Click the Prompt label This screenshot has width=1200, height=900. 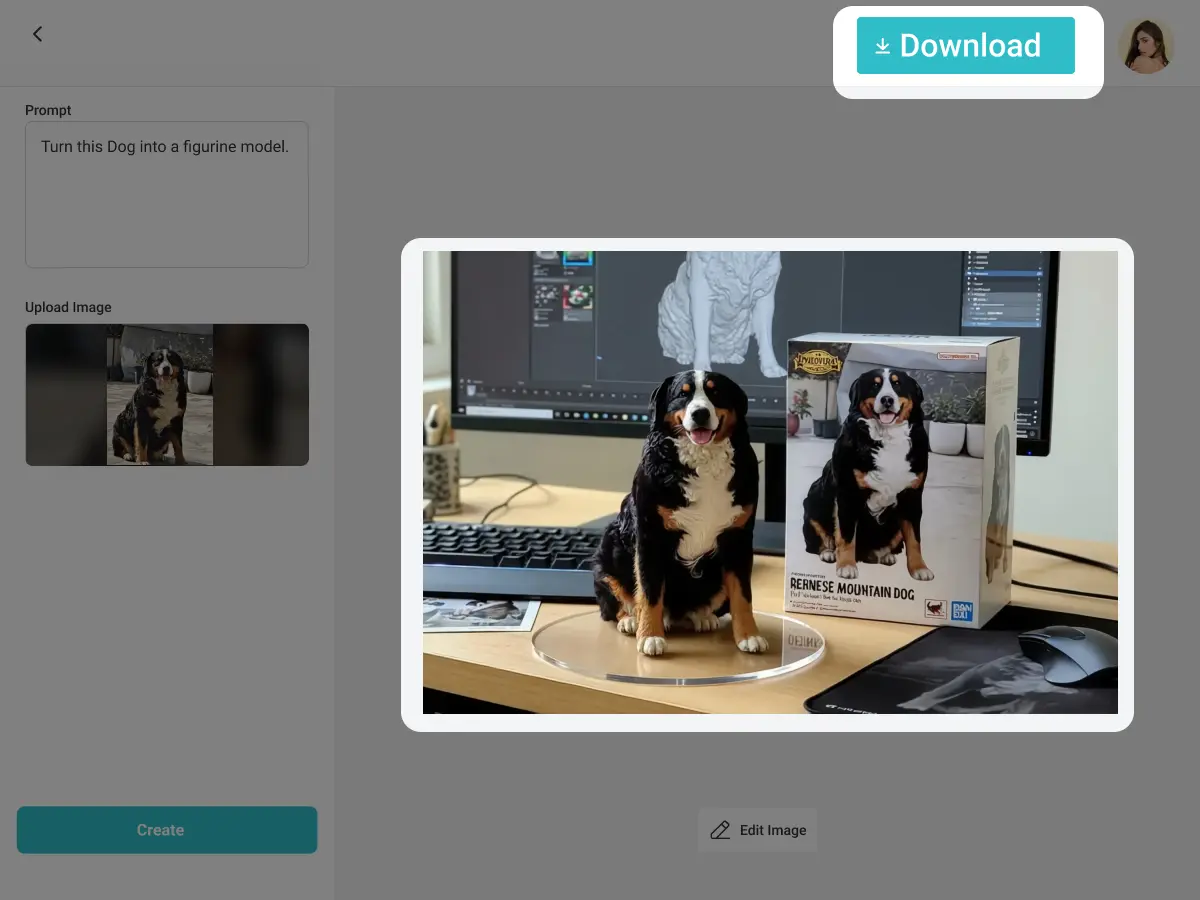point(48,110)
